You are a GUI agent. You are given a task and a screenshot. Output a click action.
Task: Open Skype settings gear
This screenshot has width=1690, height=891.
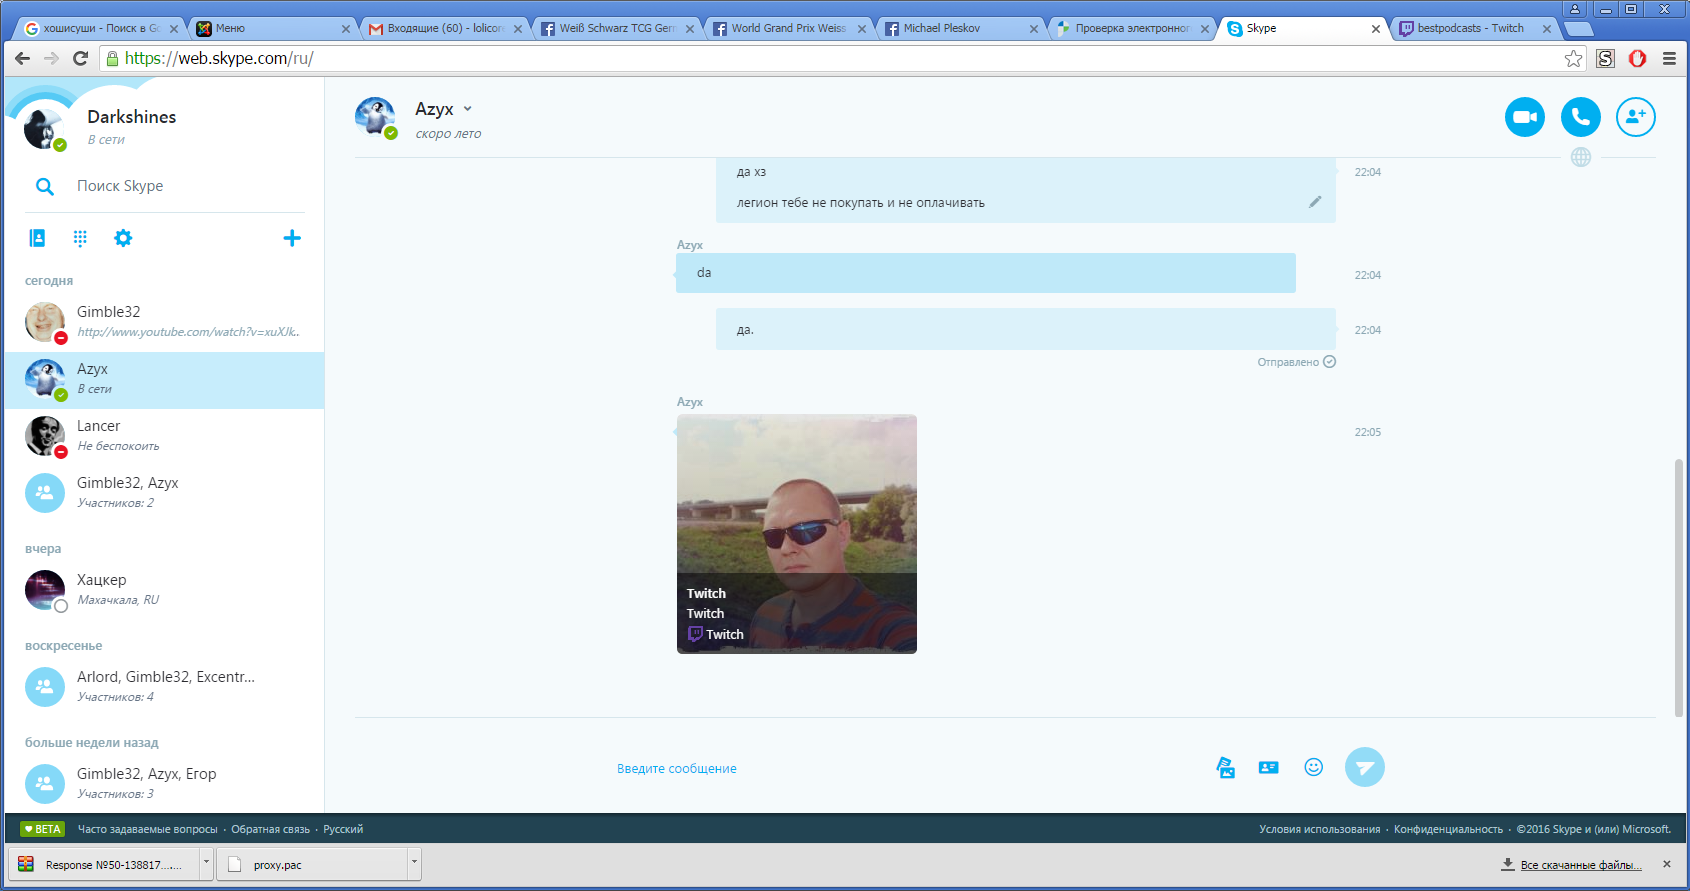pyautogui.click(x=123, y=238)
